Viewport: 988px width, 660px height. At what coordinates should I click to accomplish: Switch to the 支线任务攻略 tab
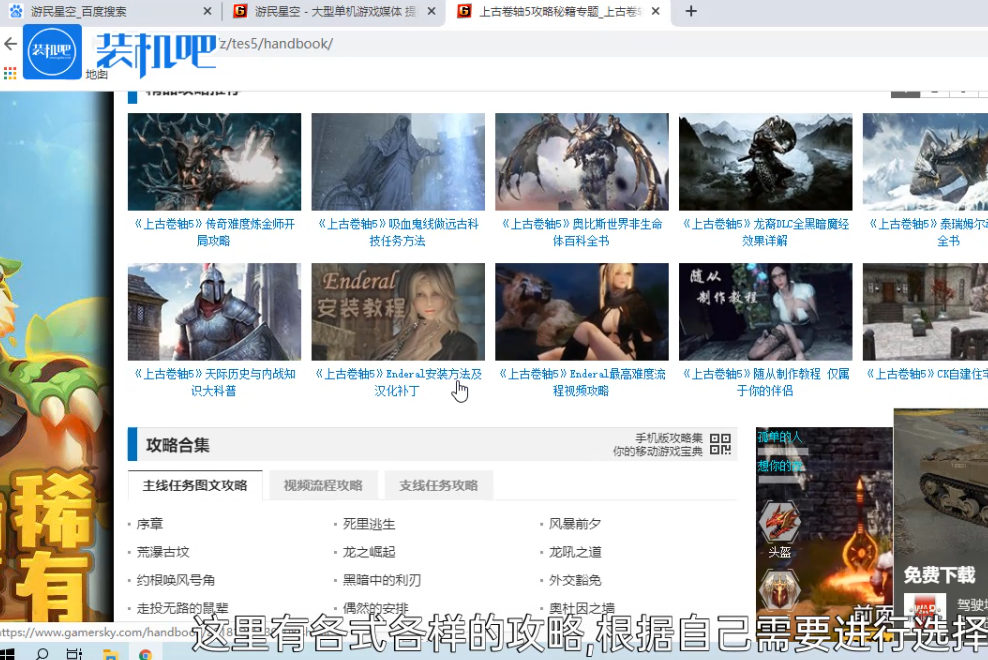(438, 486)
